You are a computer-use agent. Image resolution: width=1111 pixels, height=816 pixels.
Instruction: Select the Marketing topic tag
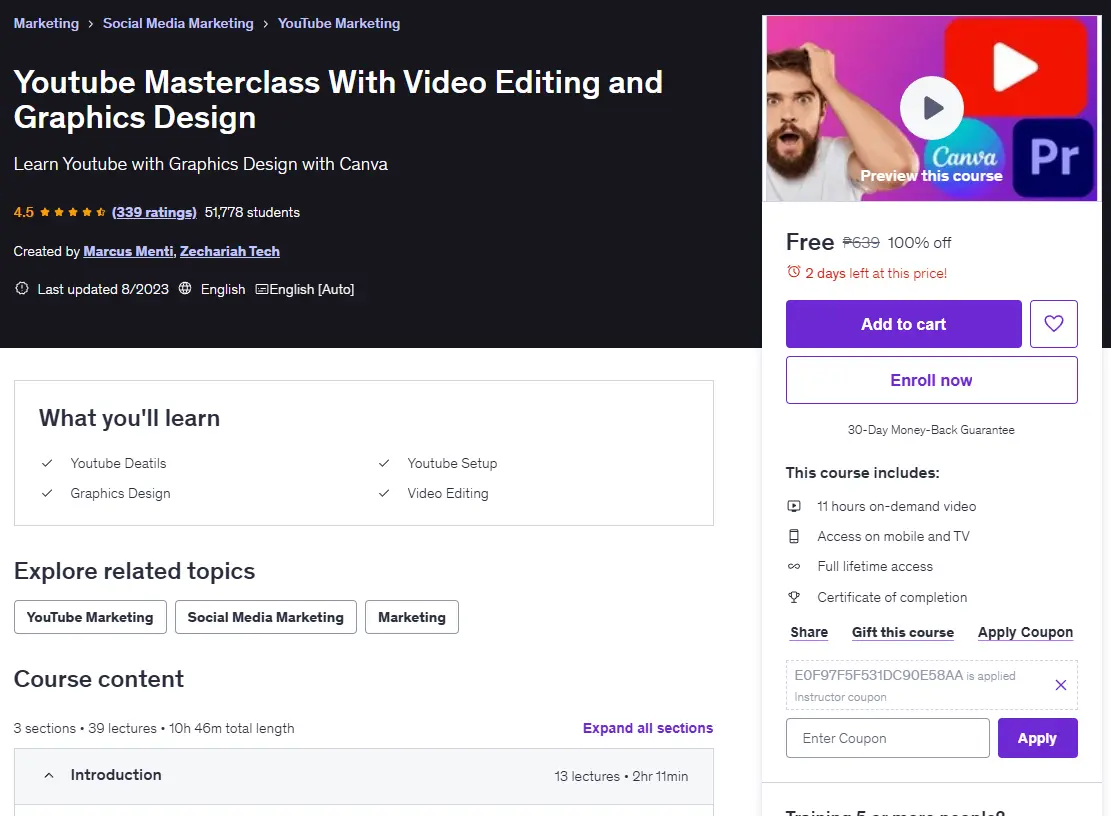pos(412,617)
